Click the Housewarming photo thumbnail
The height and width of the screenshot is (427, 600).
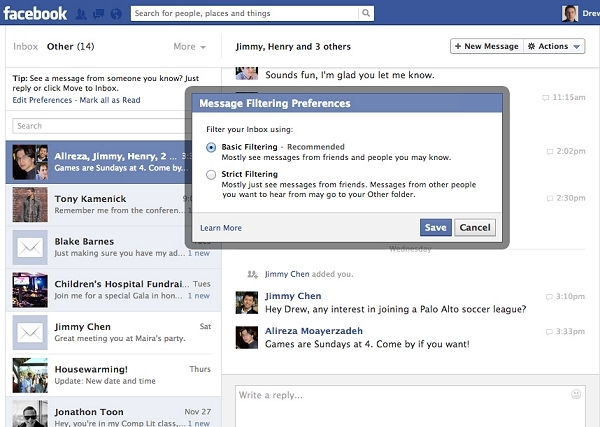point(30,375)
